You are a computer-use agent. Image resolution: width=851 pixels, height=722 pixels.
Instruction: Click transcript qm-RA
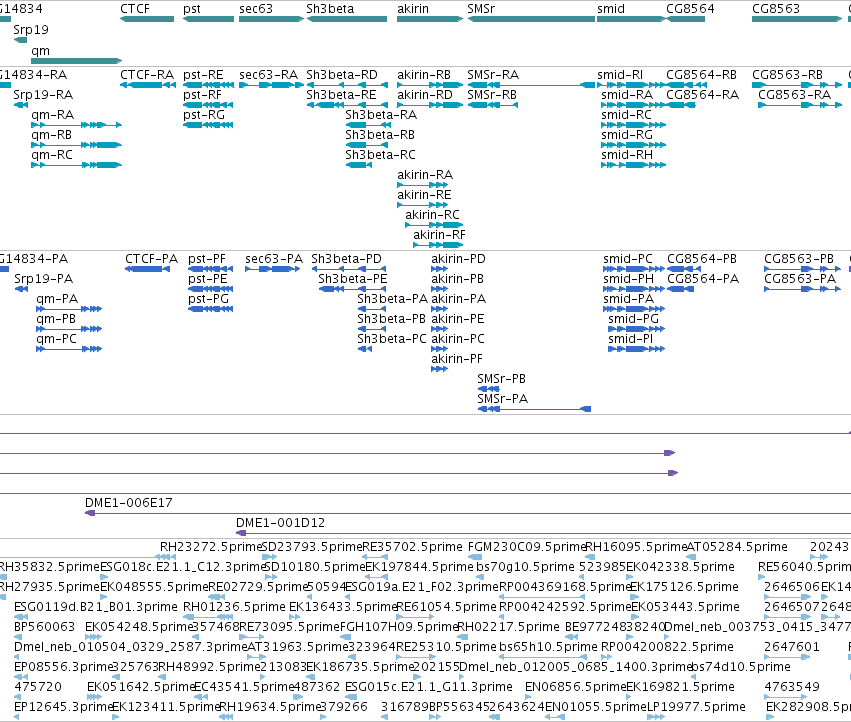(77, 125)
